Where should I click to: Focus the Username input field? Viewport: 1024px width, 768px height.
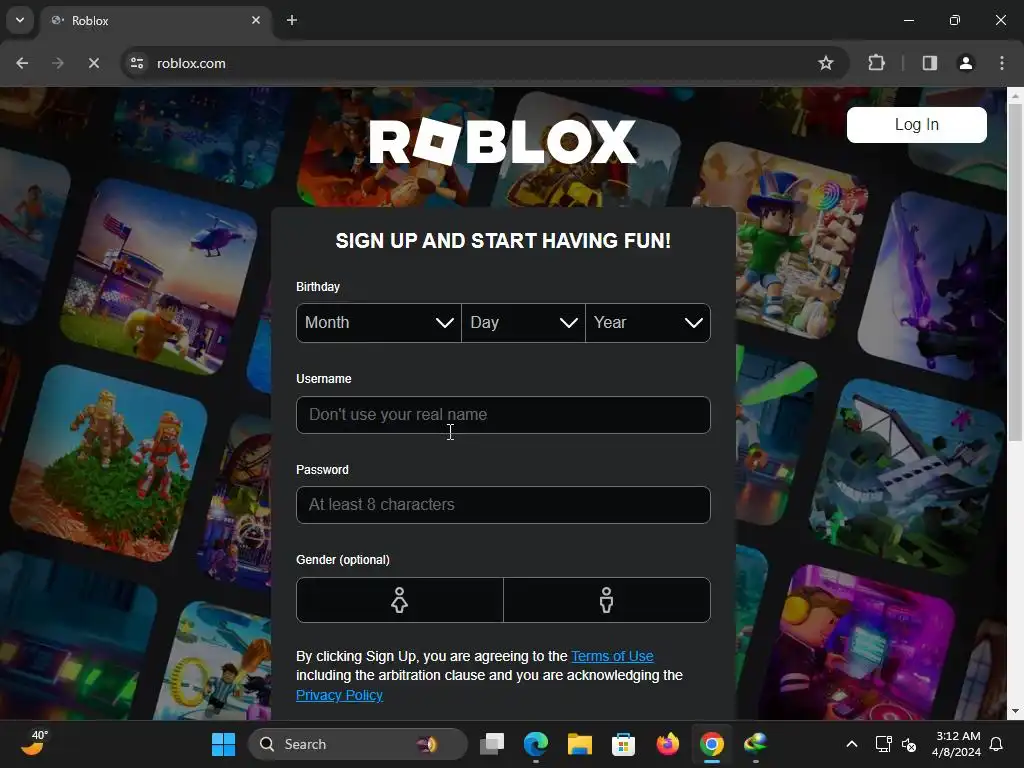tap(503, 415)
